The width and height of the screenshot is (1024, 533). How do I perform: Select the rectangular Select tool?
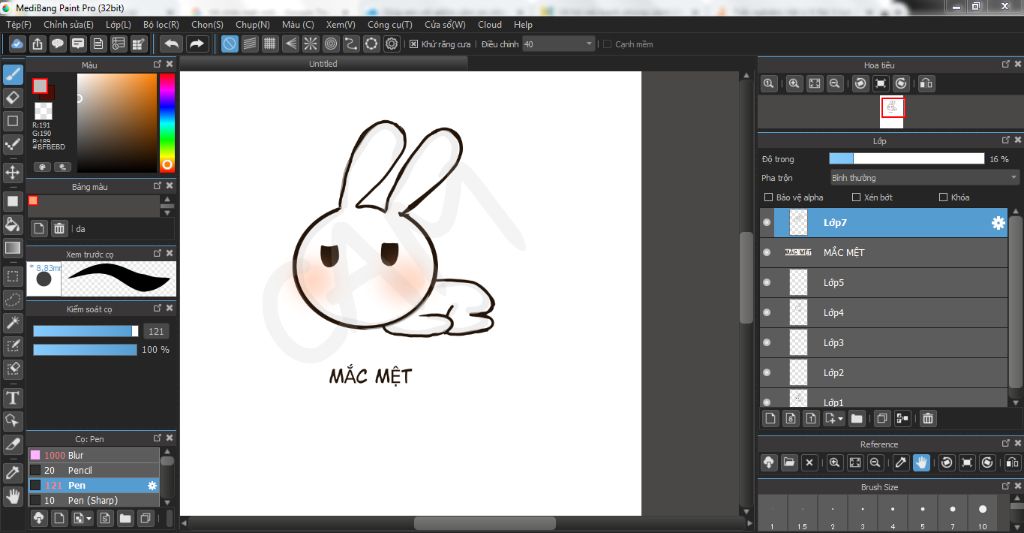point(12,276)
